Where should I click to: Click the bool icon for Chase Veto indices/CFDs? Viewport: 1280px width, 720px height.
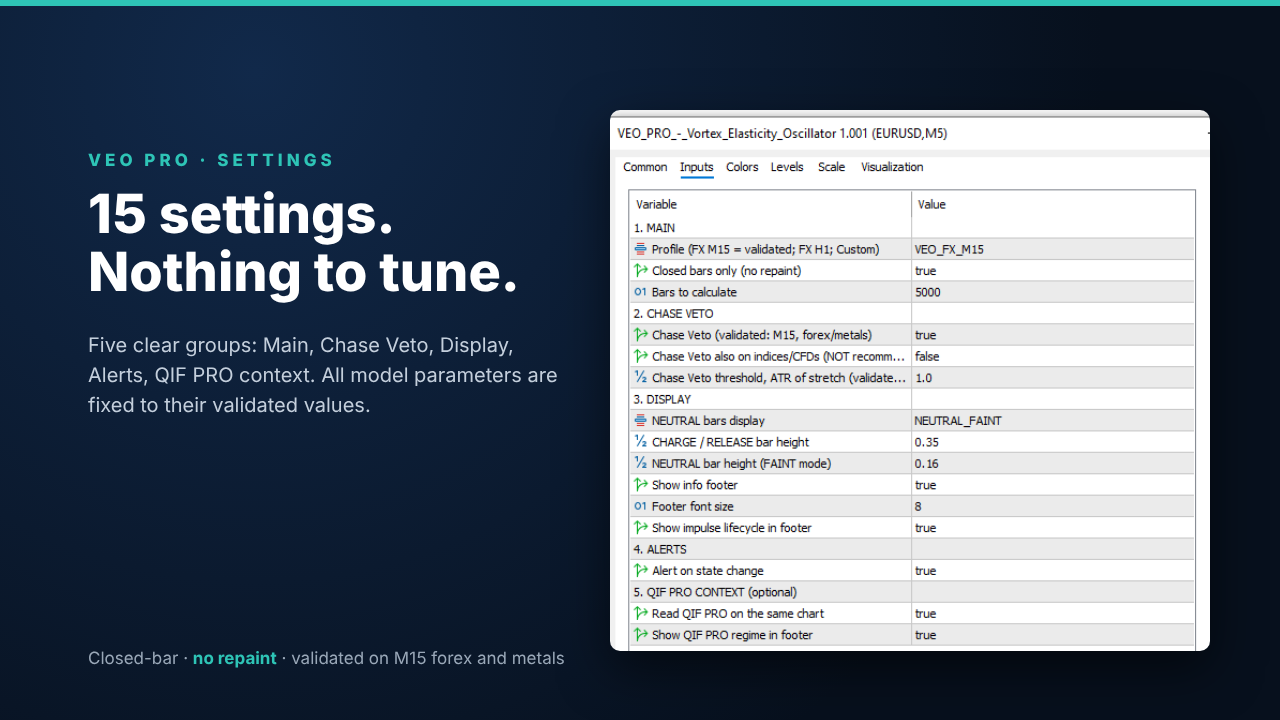pos(641,356)
